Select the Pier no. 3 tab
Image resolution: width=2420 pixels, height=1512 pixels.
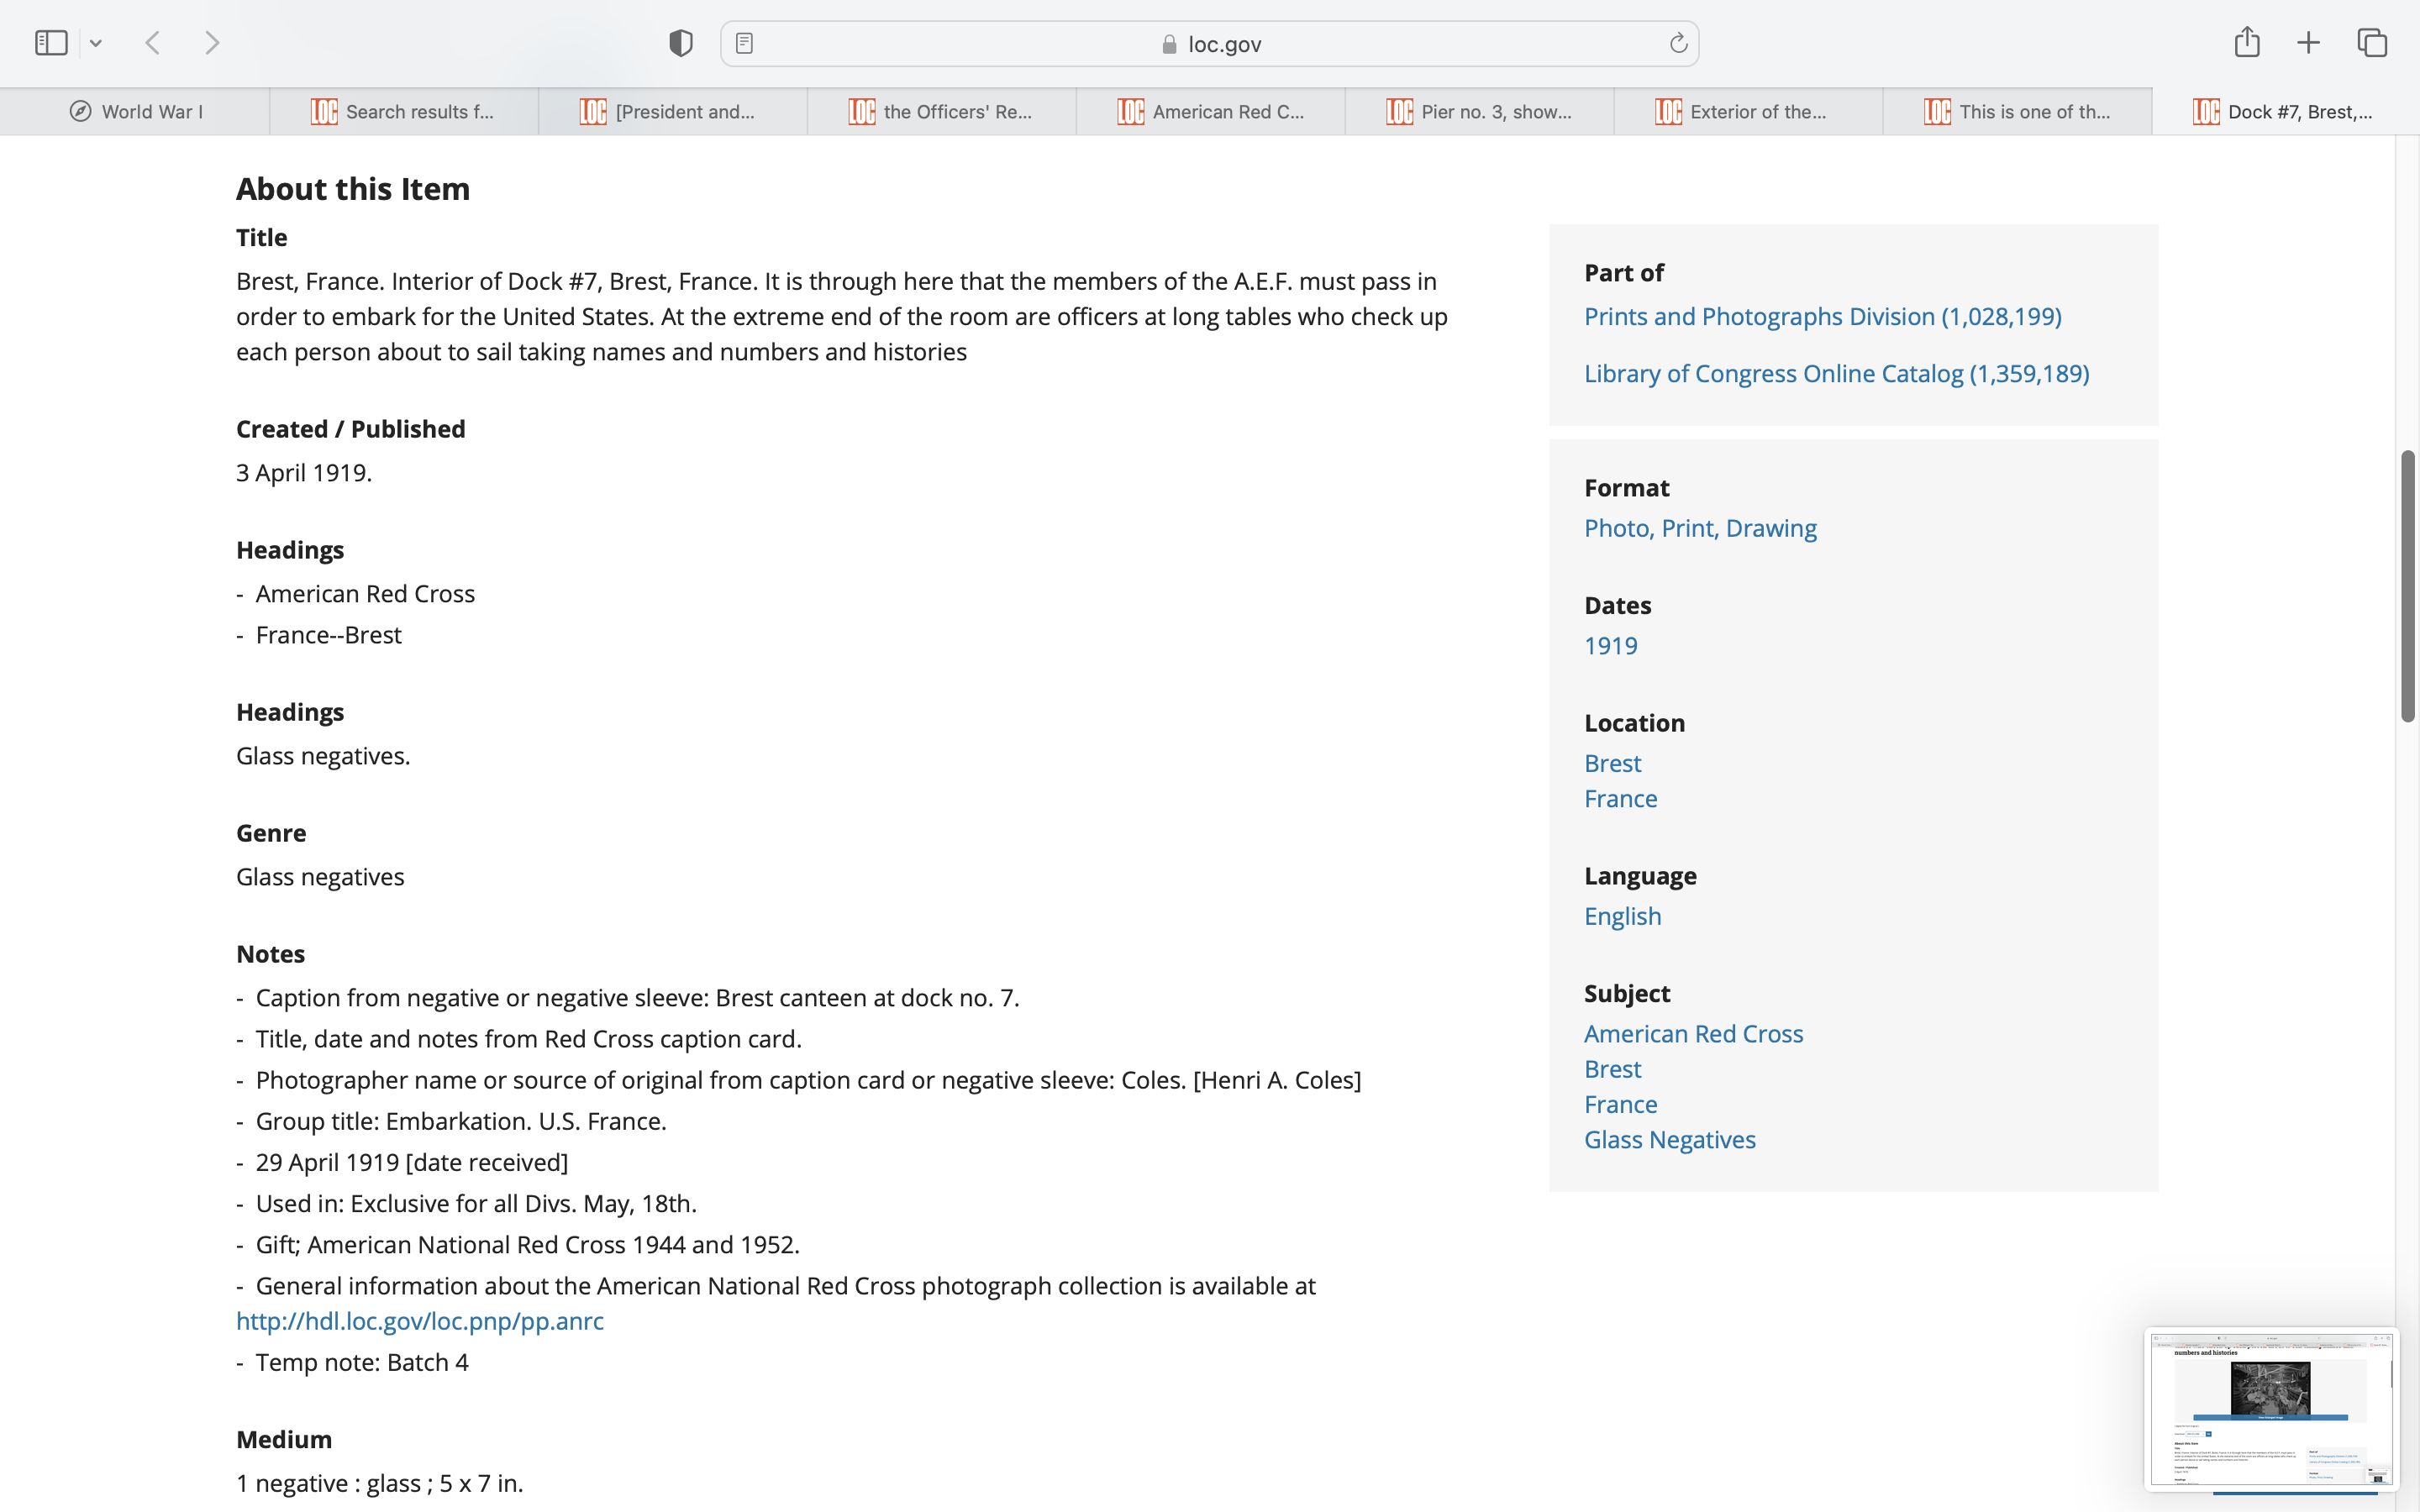point(1479,112)
